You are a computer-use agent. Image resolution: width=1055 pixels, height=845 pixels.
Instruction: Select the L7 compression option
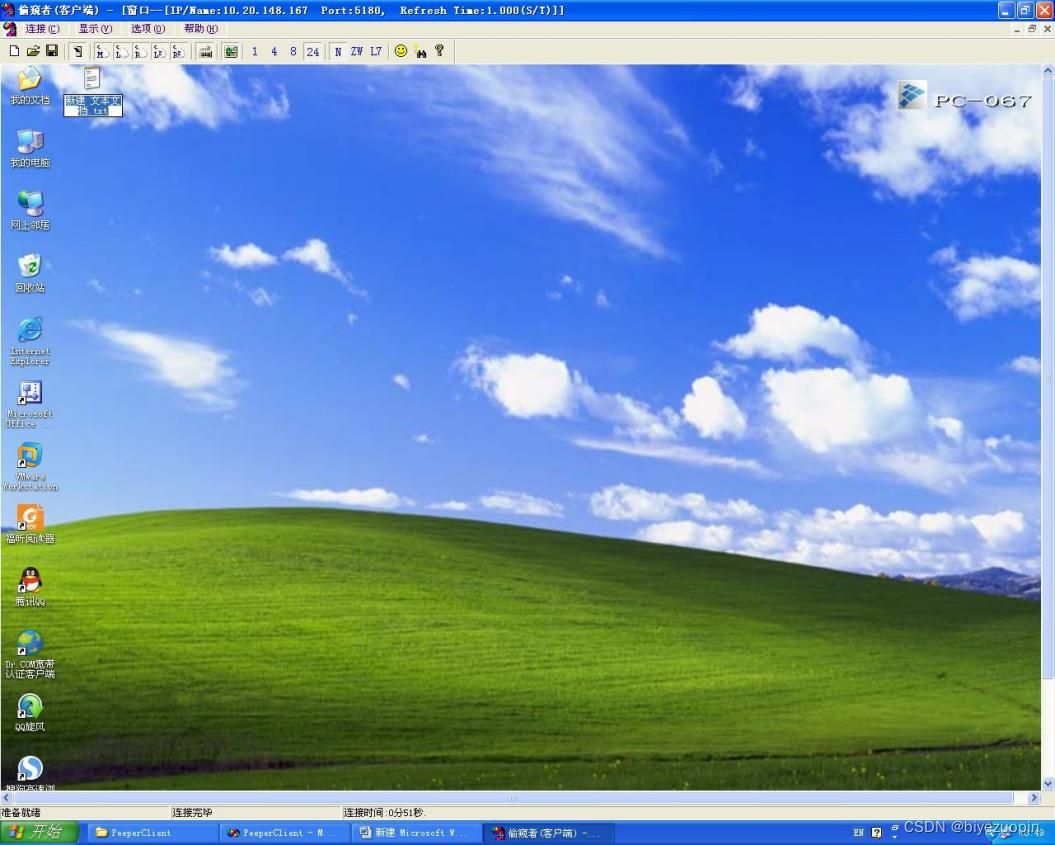375,51
